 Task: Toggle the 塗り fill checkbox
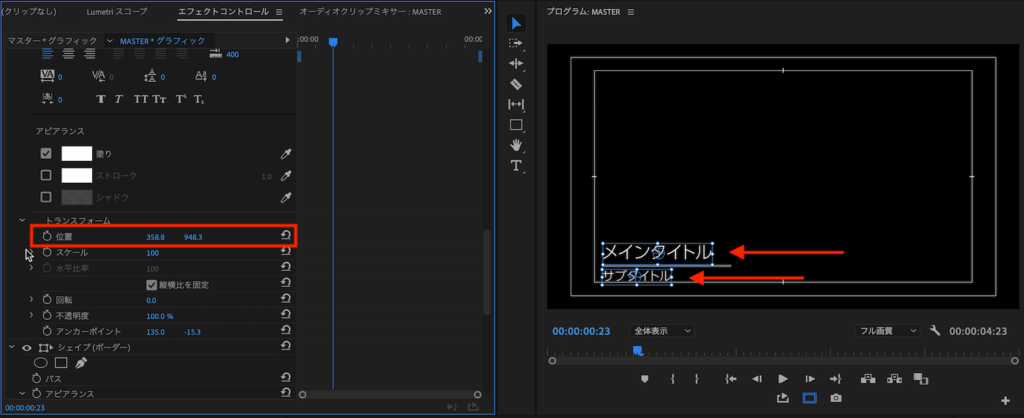[x=46, y=154]
